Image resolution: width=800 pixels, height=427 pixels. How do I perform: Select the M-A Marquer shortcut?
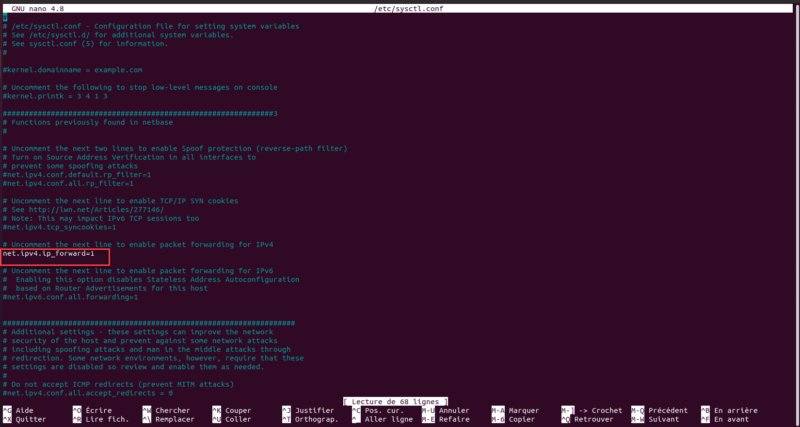tap(515, 410)
